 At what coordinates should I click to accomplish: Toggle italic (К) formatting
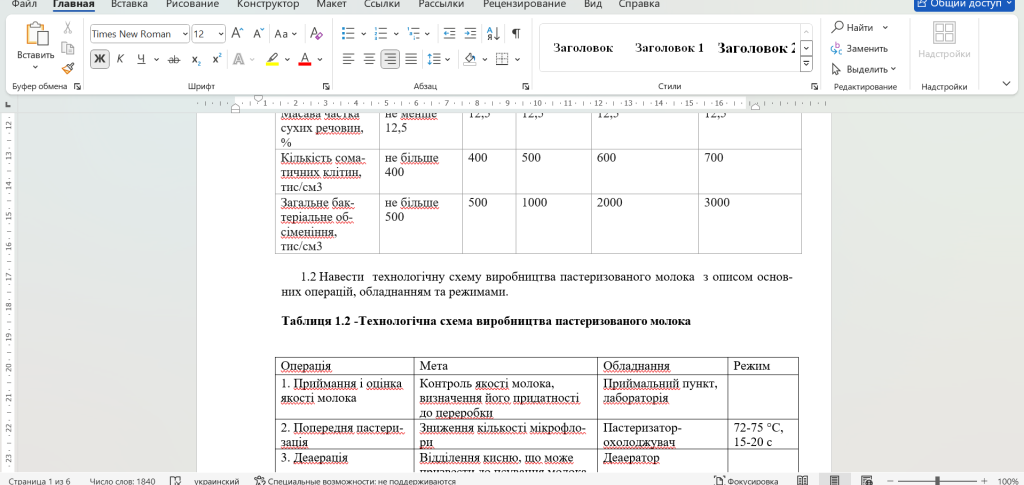coord(120,59)
